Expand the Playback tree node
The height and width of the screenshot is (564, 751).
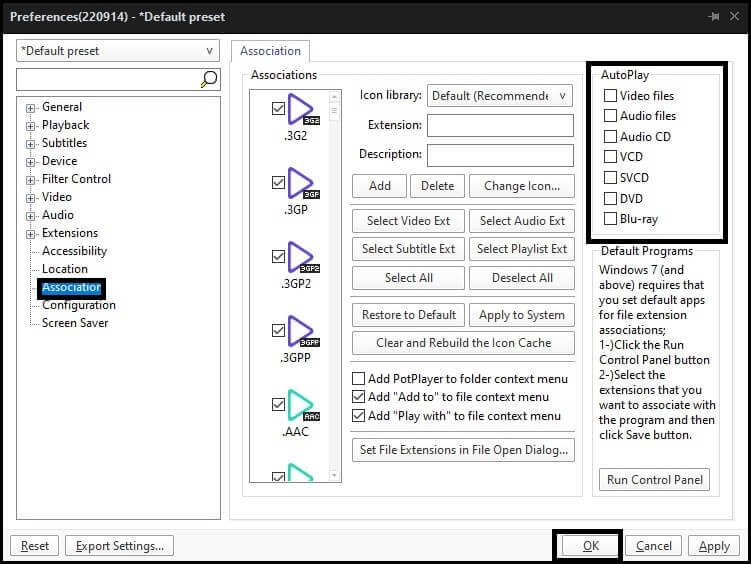tap(31, 126)
